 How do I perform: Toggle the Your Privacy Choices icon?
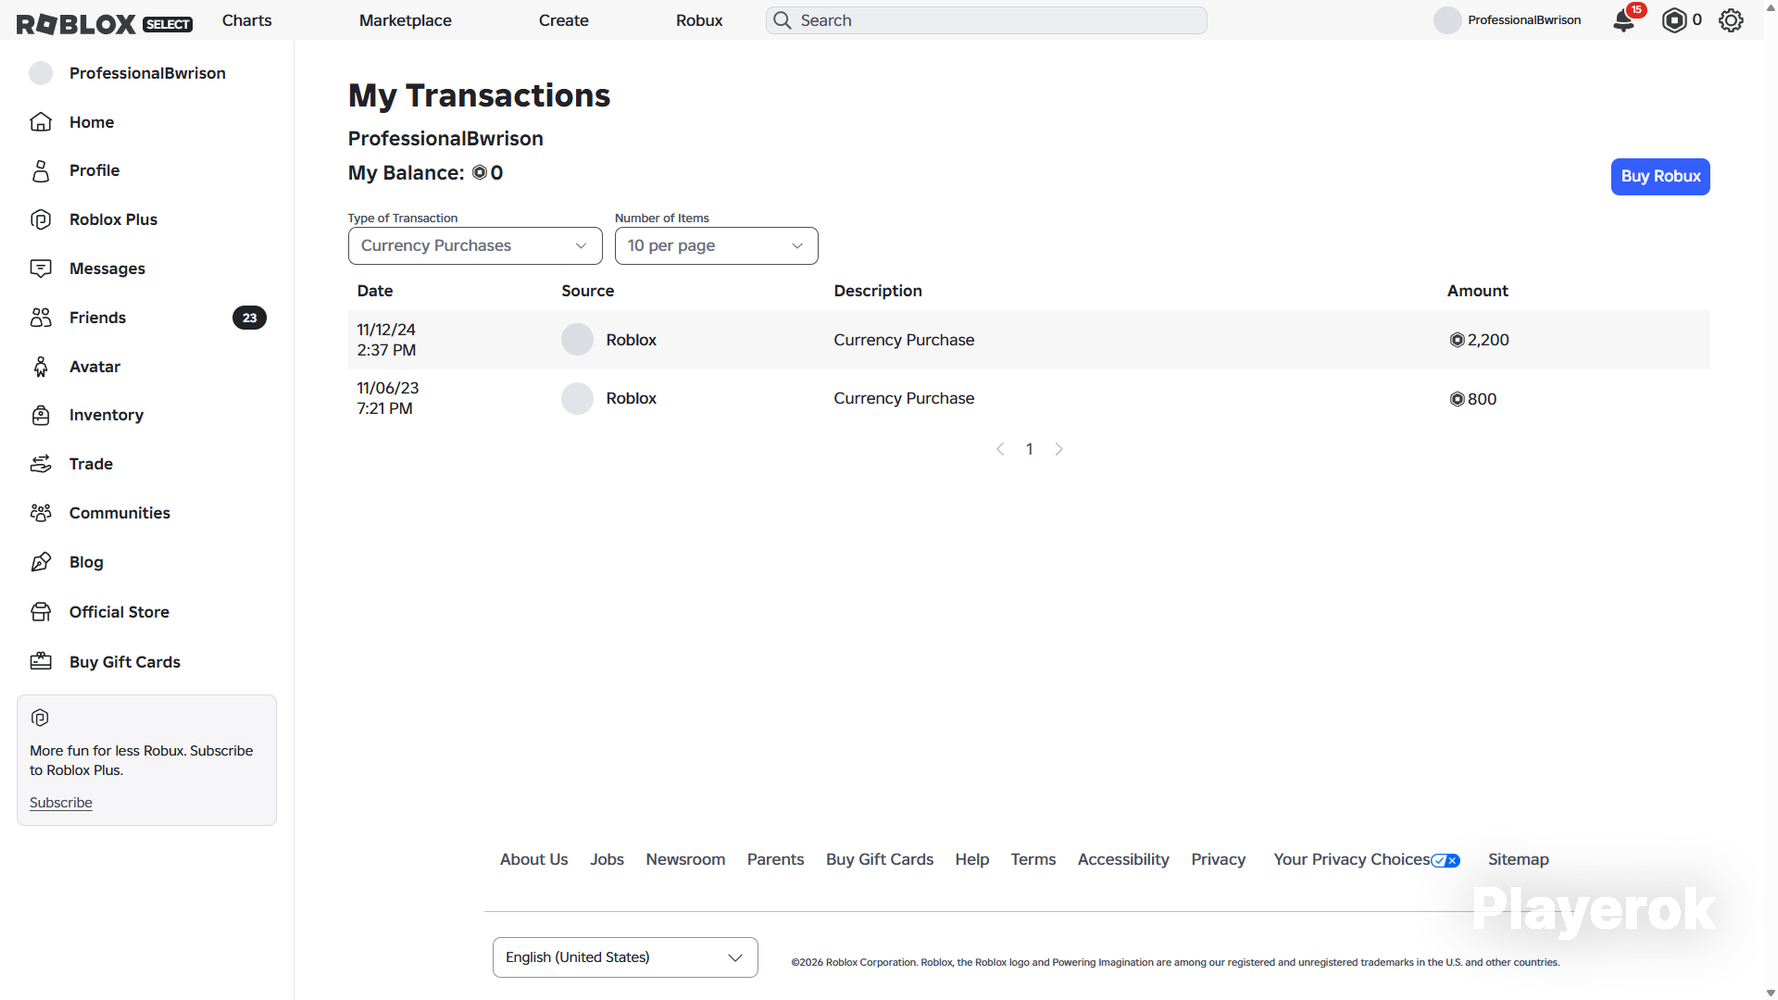coord(1445,860)
